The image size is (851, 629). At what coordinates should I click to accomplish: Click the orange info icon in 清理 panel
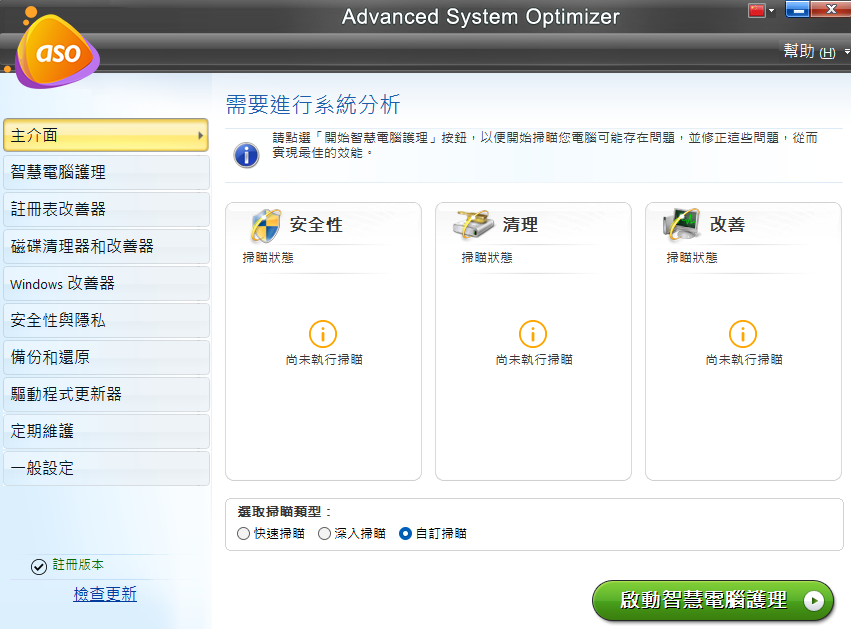[x=533, y=334]
